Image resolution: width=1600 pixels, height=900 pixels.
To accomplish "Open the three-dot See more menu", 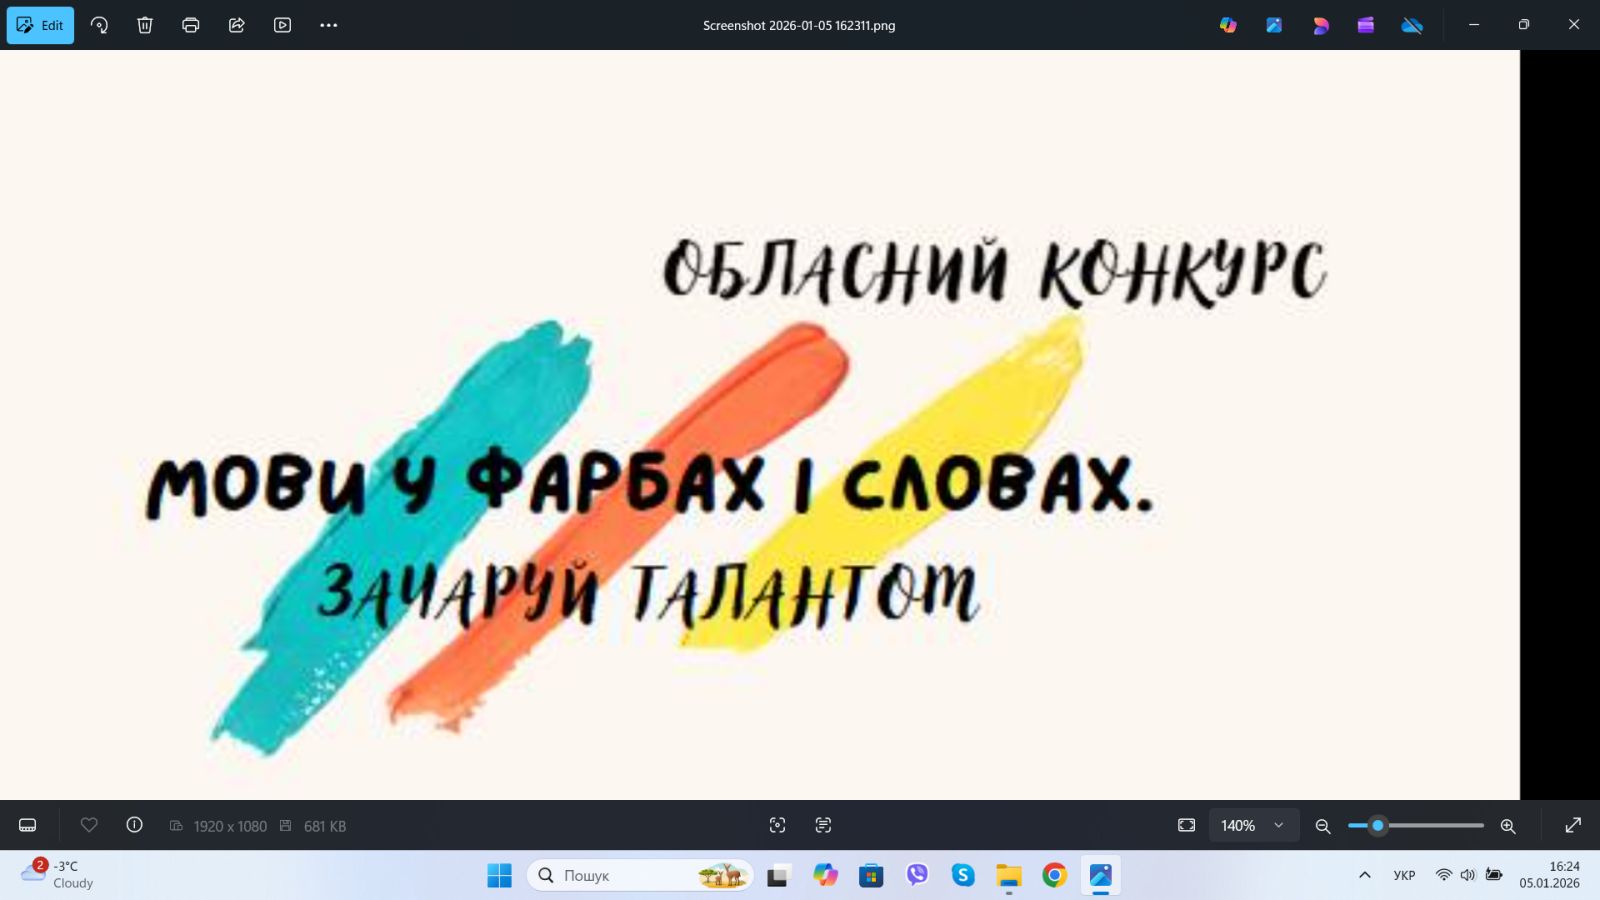I will pos(329,25).
